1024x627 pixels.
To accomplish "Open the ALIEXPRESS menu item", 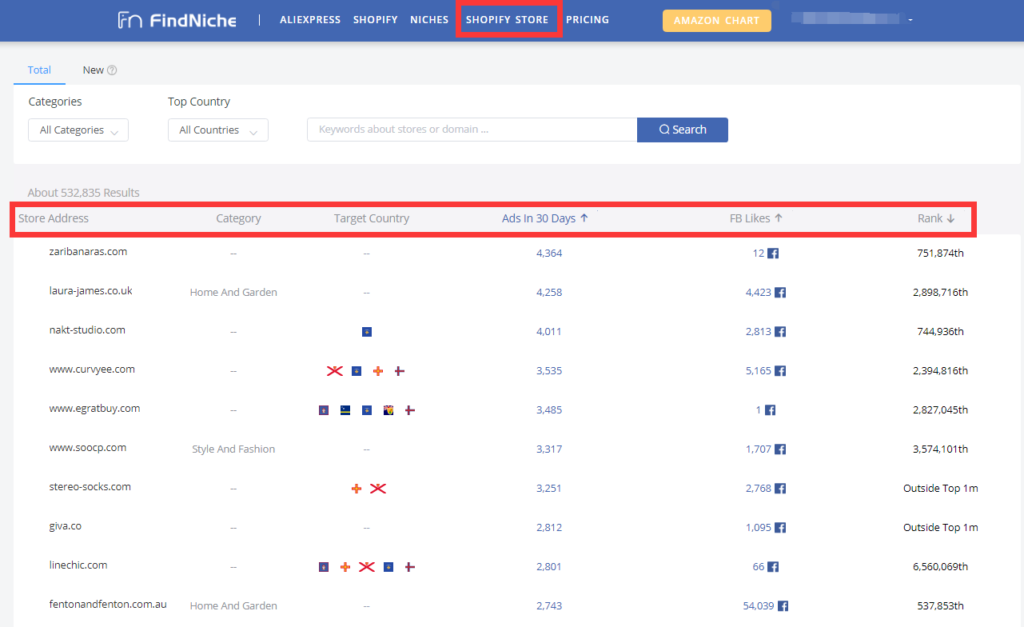I will [310, 20].
